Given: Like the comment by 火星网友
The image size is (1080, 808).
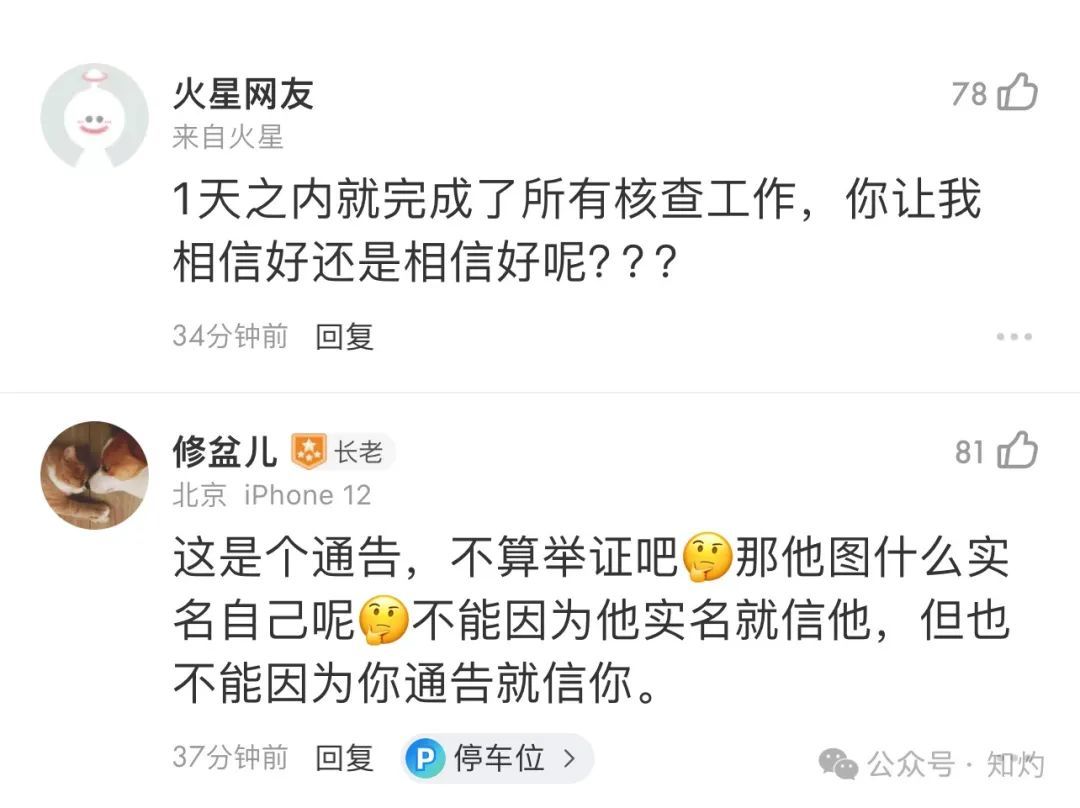Looking at the screenshot, I should [1018, 93].
